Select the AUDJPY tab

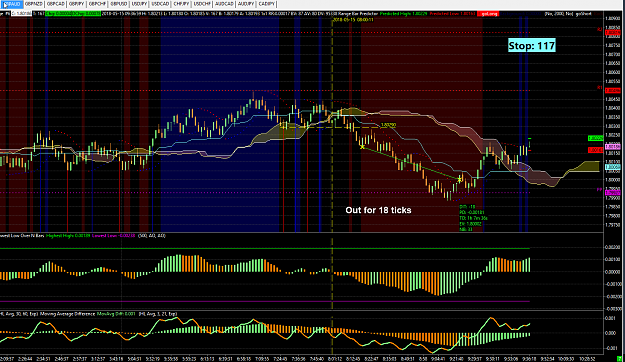[246, 4]
